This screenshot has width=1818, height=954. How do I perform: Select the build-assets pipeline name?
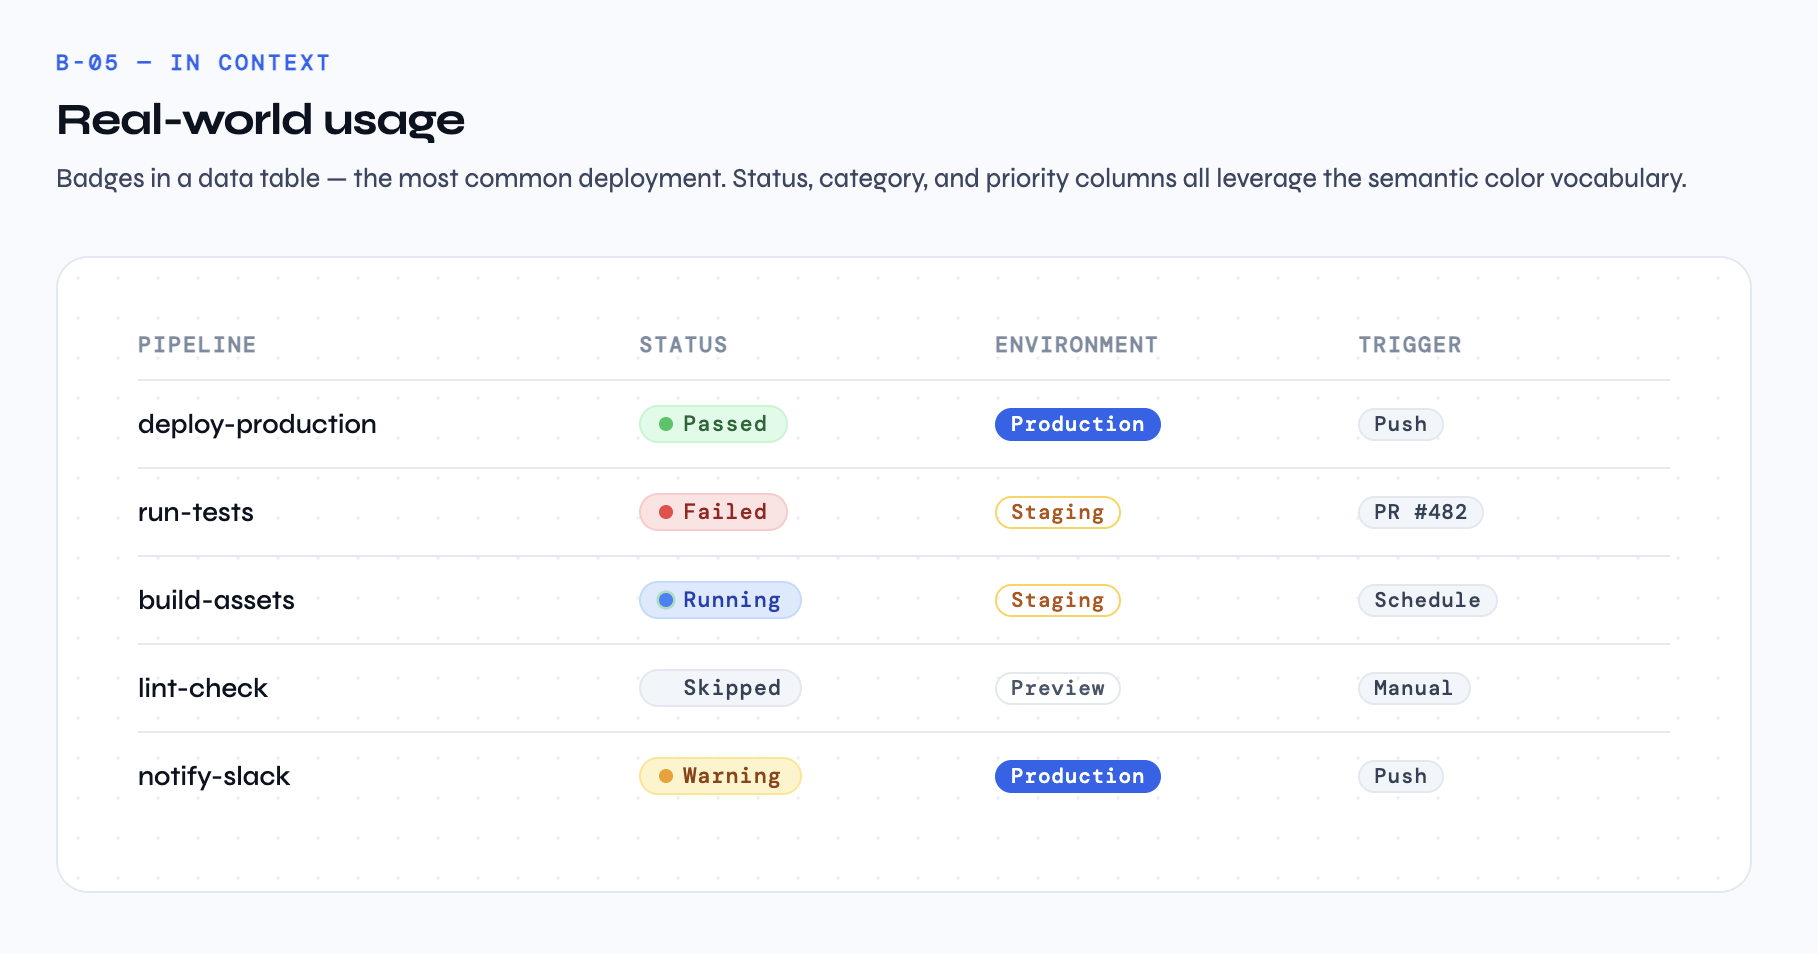point(216,600)
